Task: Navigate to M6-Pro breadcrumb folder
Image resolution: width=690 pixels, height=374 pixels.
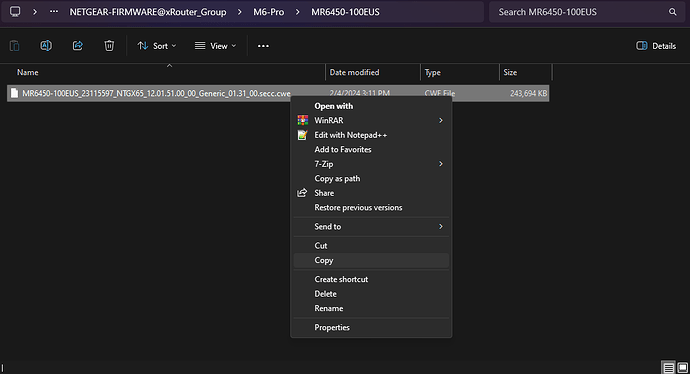Action: coord(269,12)
